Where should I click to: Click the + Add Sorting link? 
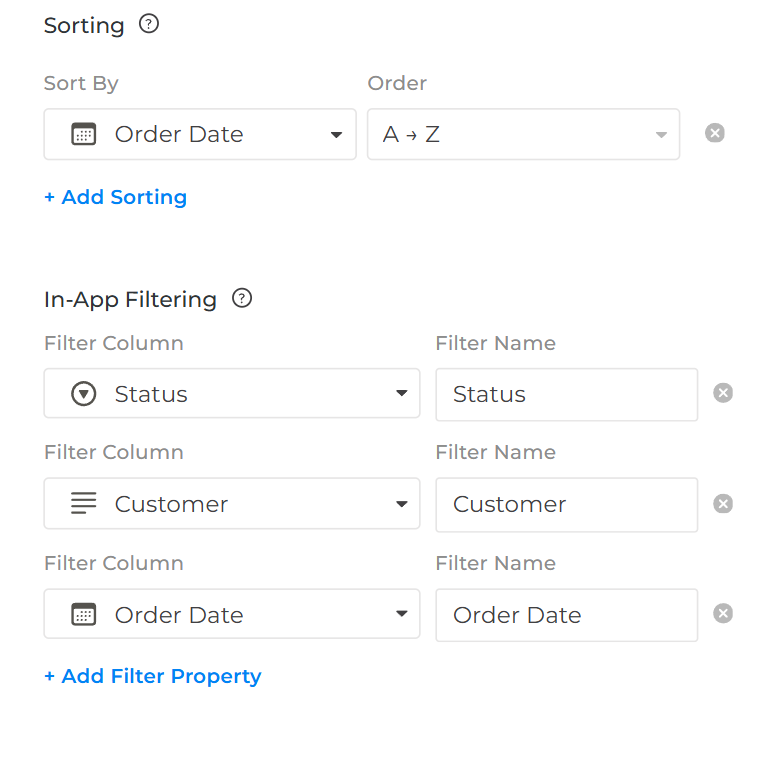point(115,197)
